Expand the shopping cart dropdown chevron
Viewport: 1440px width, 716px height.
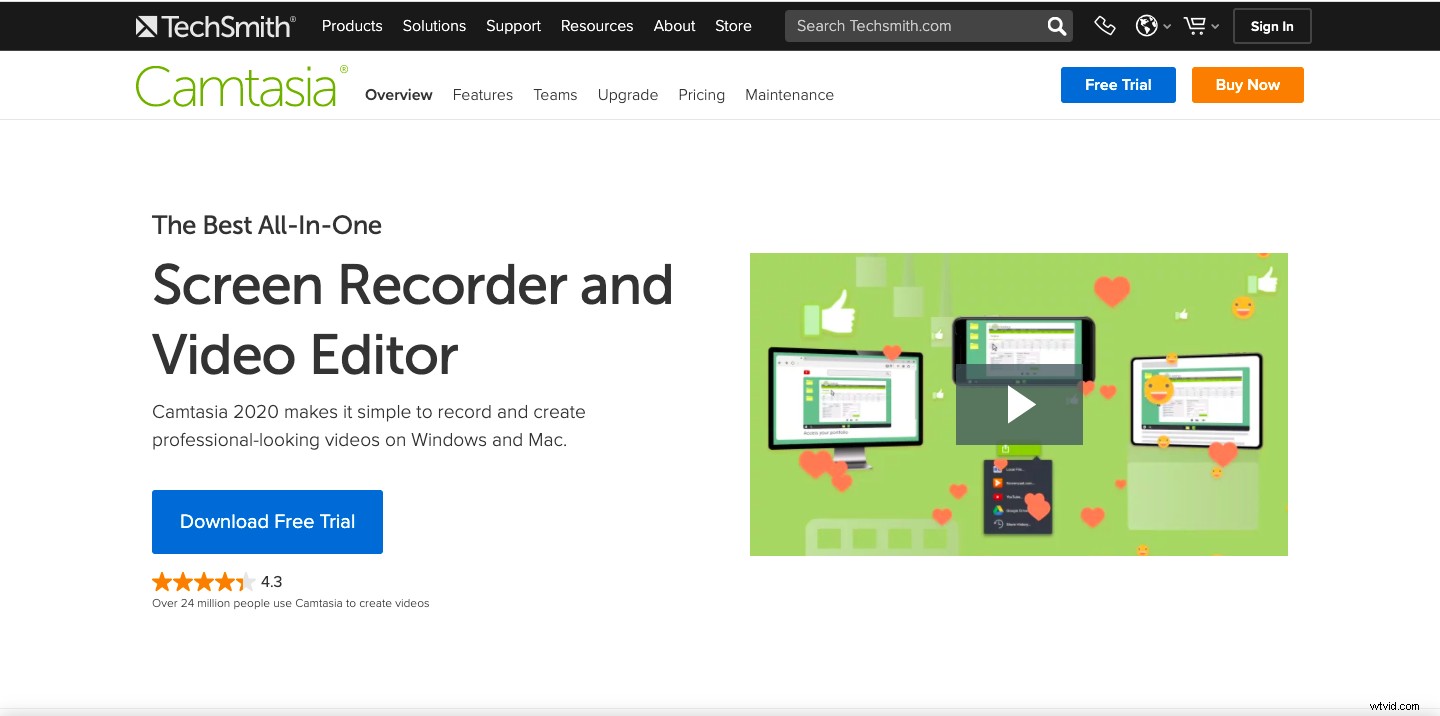point(1215,26)
